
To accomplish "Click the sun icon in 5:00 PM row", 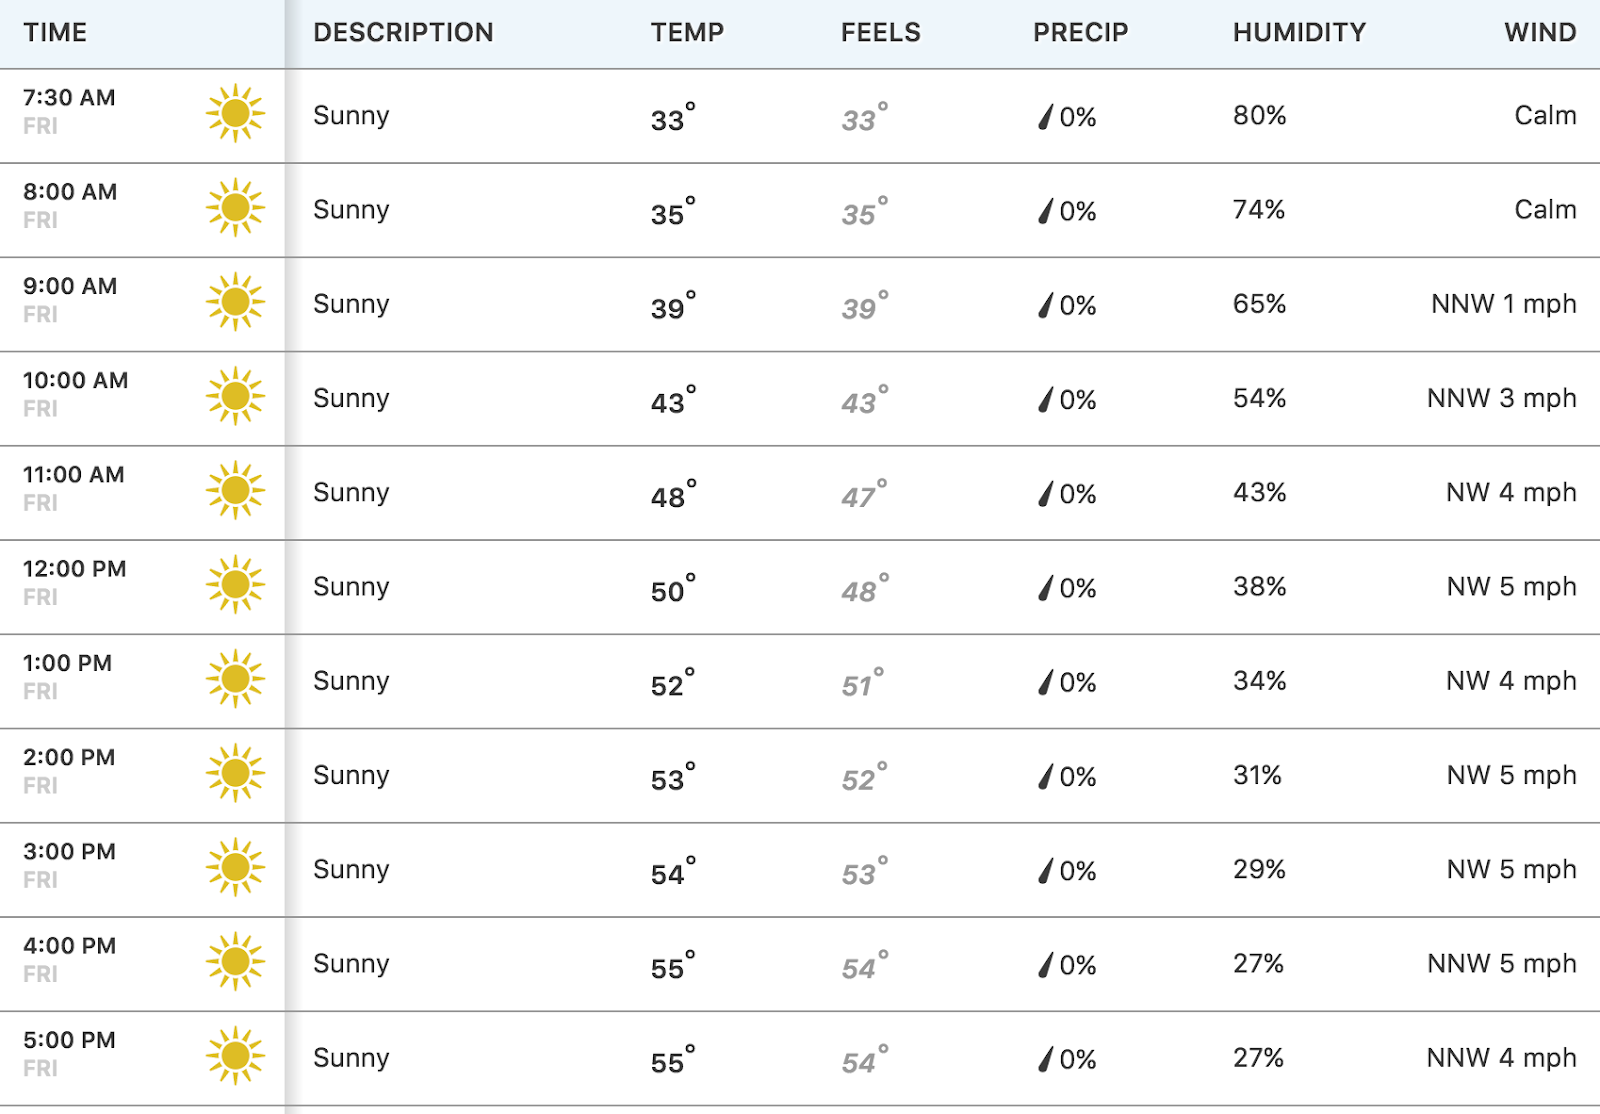I will pyautogui.click(x=235, y=1055).
